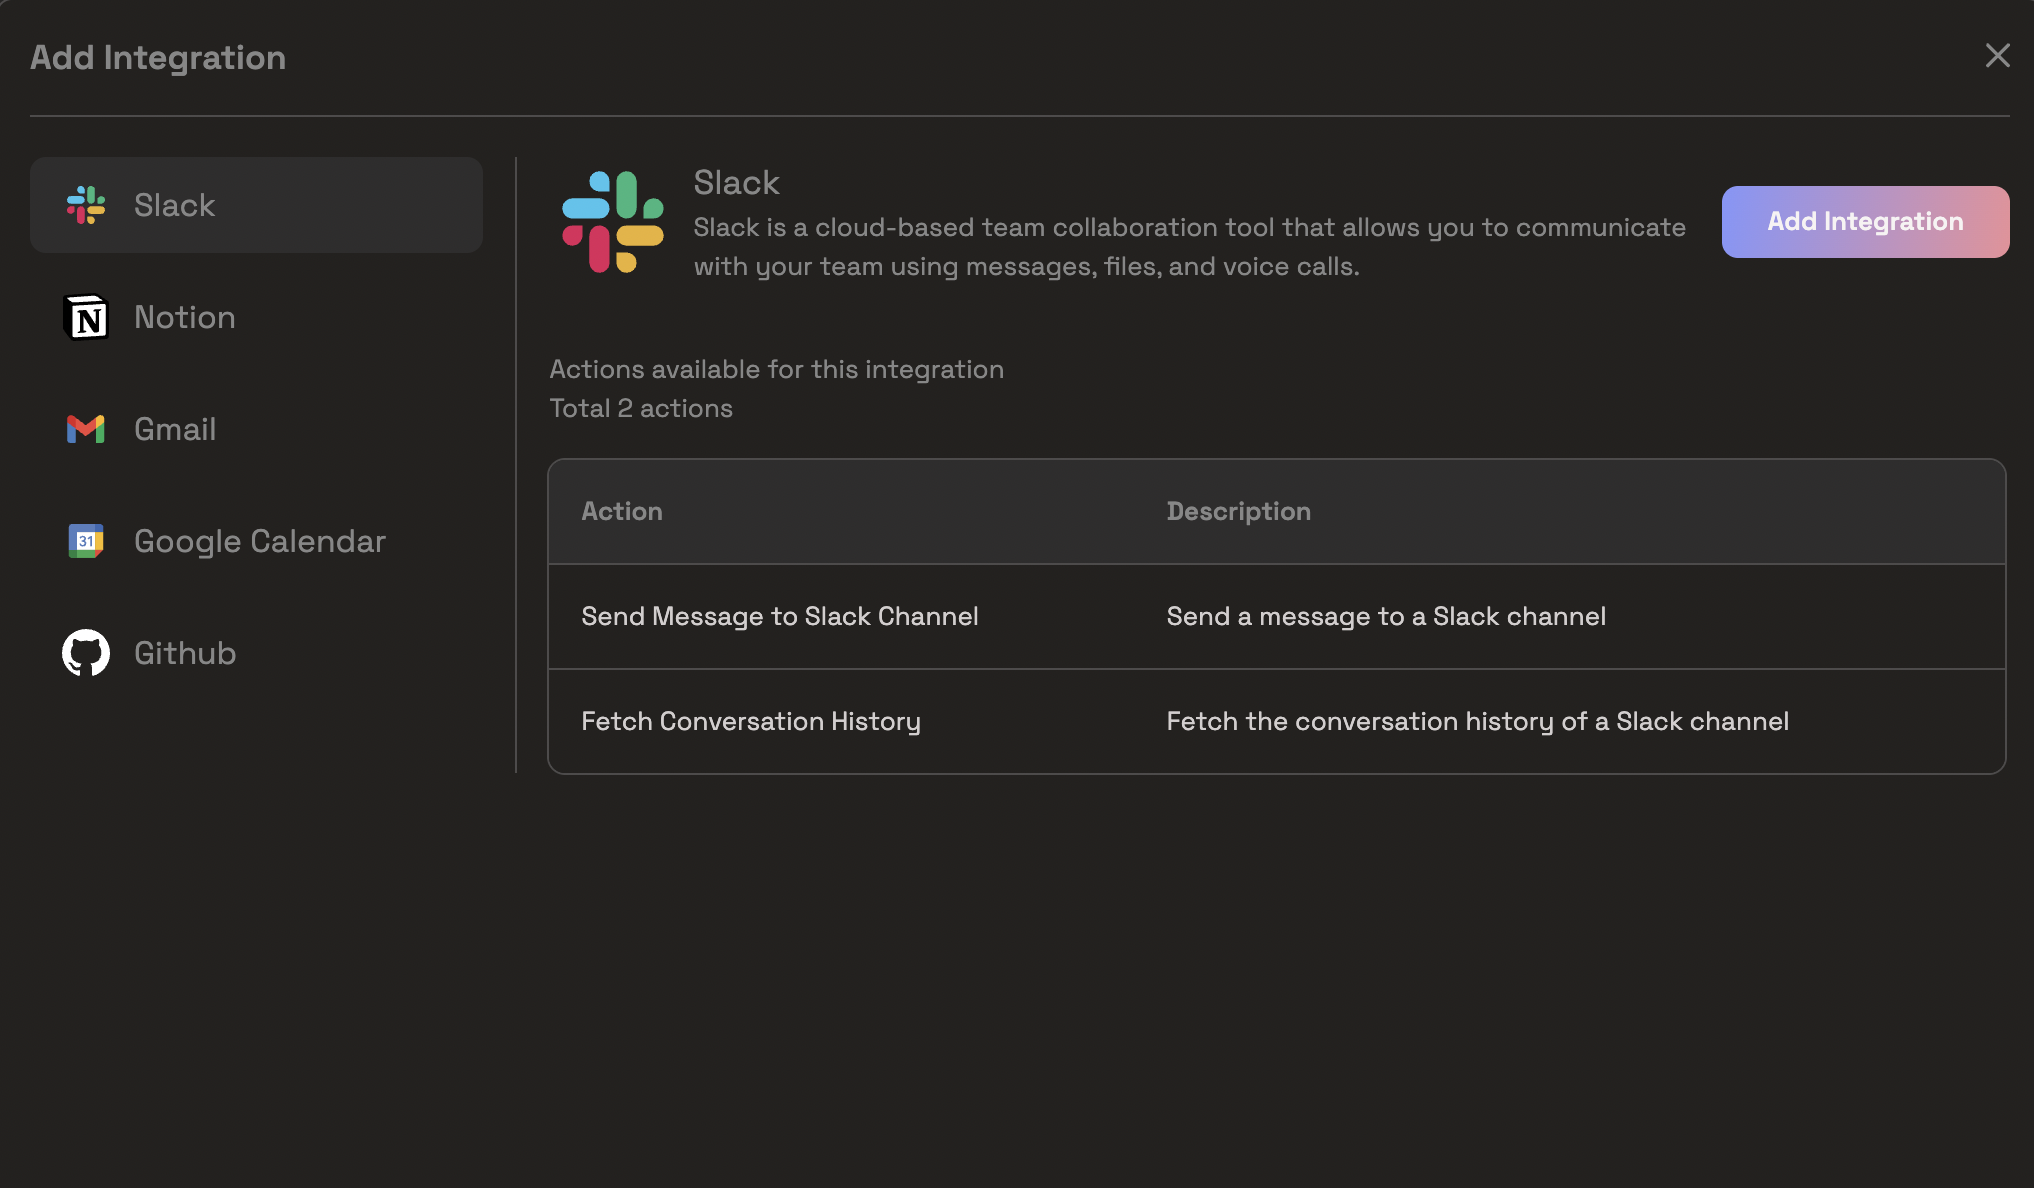The image size is (2034, 1188).
Task: Click the Gmail envelope icon
Action: tap(86, 429)
